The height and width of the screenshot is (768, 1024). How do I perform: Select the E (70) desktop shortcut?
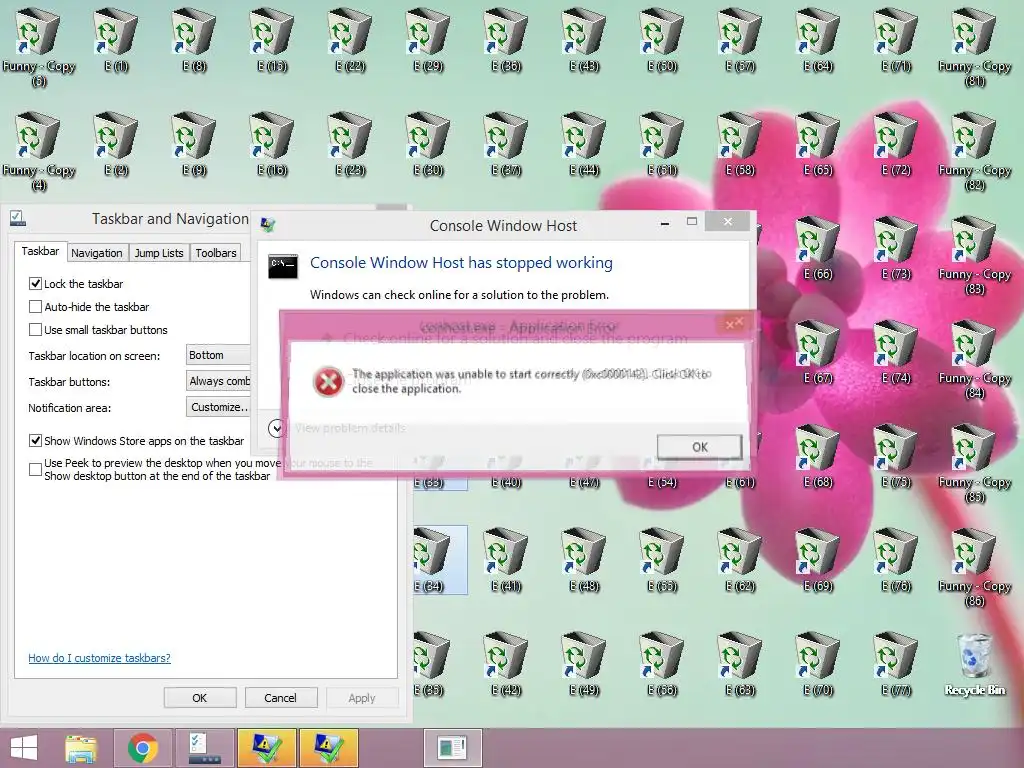click(x=818, y=664)
